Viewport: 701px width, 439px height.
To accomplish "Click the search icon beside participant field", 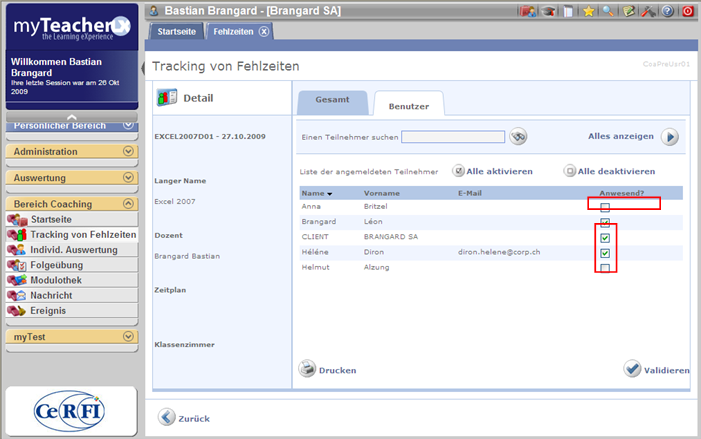I will (x=518, y=137).
